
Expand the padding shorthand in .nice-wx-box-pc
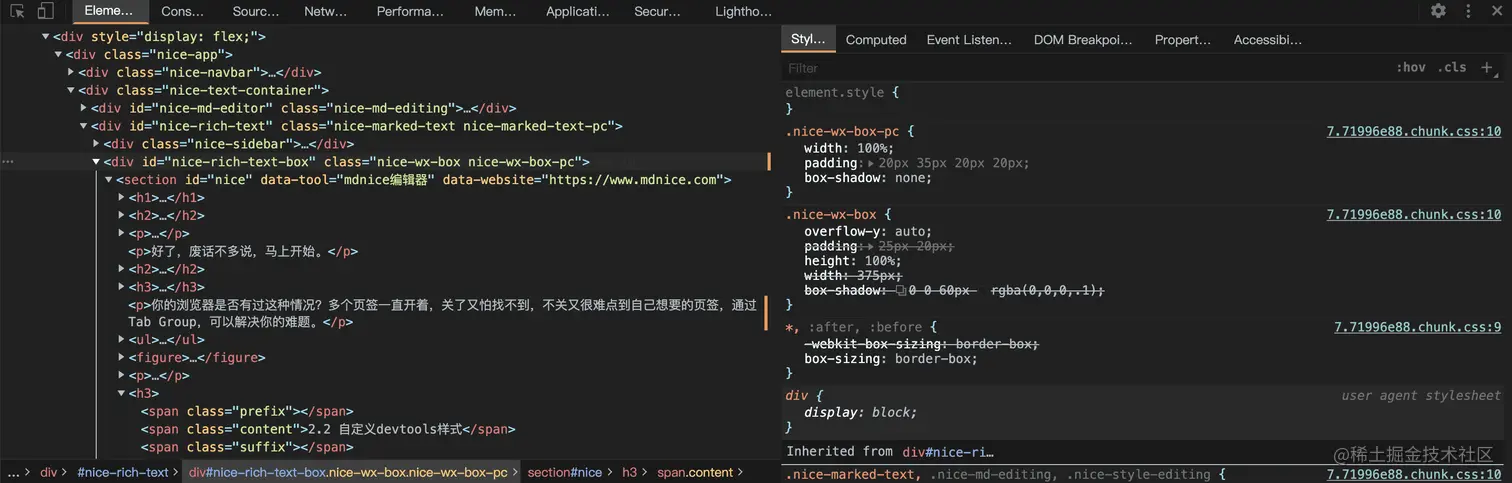tap(870, 163)
